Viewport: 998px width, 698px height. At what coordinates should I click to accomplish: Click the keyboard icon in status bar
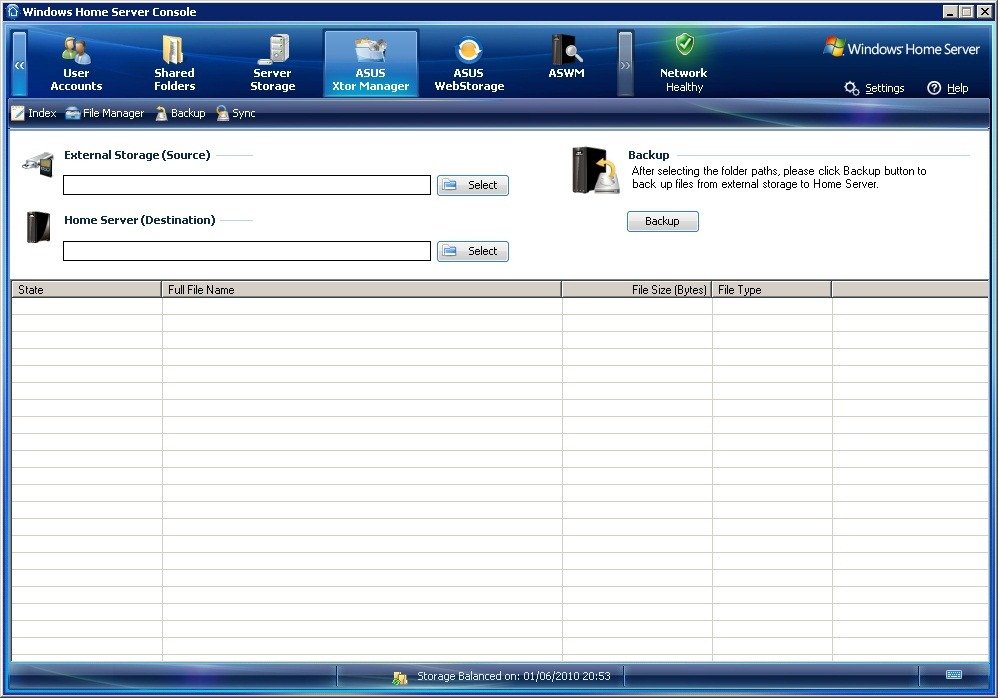click(x=953, y=674)
